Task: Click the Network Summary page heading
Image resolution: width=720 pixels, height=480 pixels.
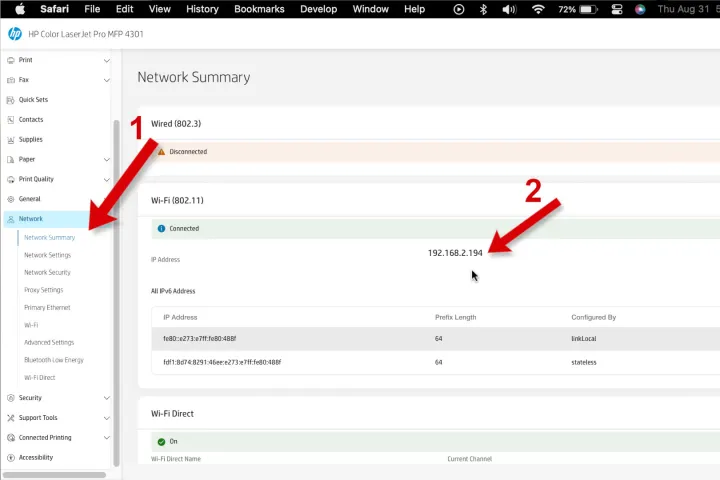Action: [x=194, y=77]
